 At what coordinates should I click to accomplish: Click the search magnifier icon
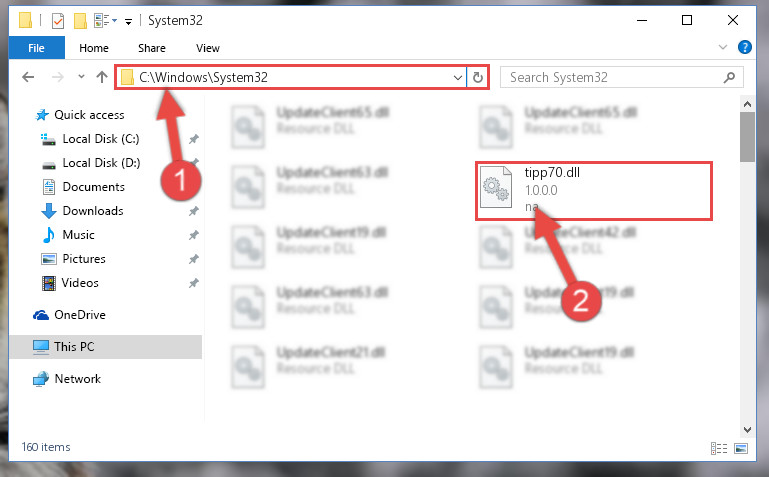click(x=729, y=77)
